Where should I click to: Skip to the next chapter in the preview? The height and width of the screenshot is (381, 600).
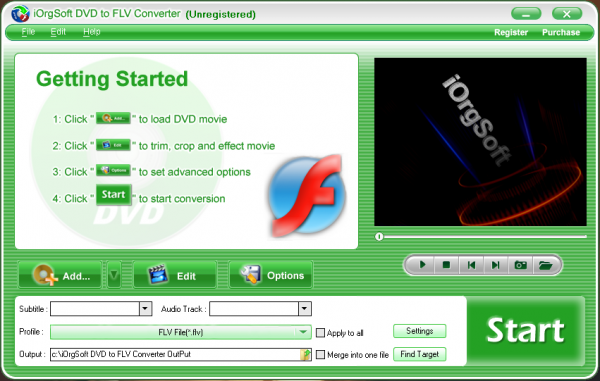[496, 265]
